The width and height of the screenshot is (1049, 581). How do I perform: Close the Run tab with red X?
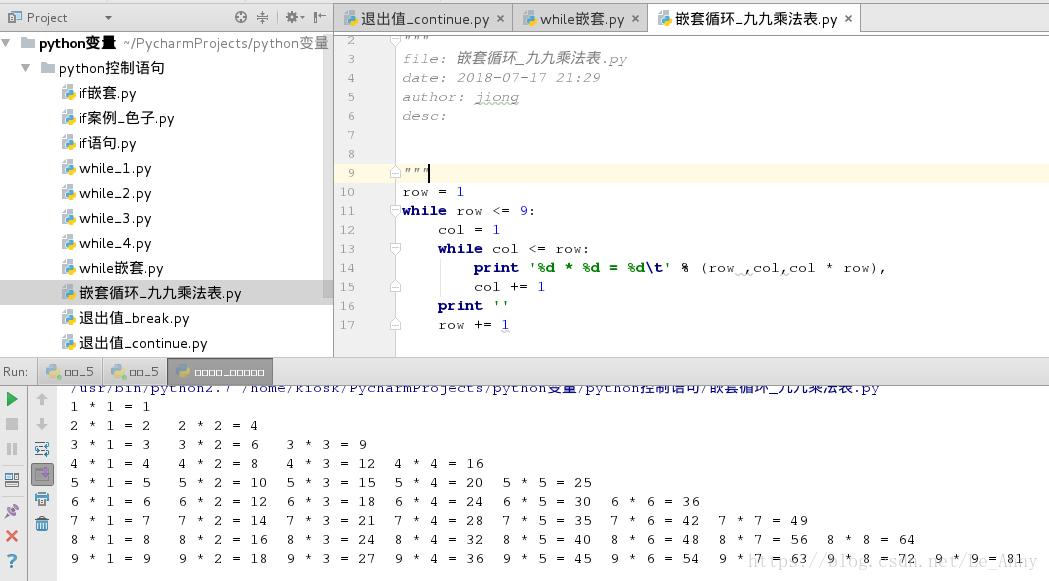pos(12,536)
